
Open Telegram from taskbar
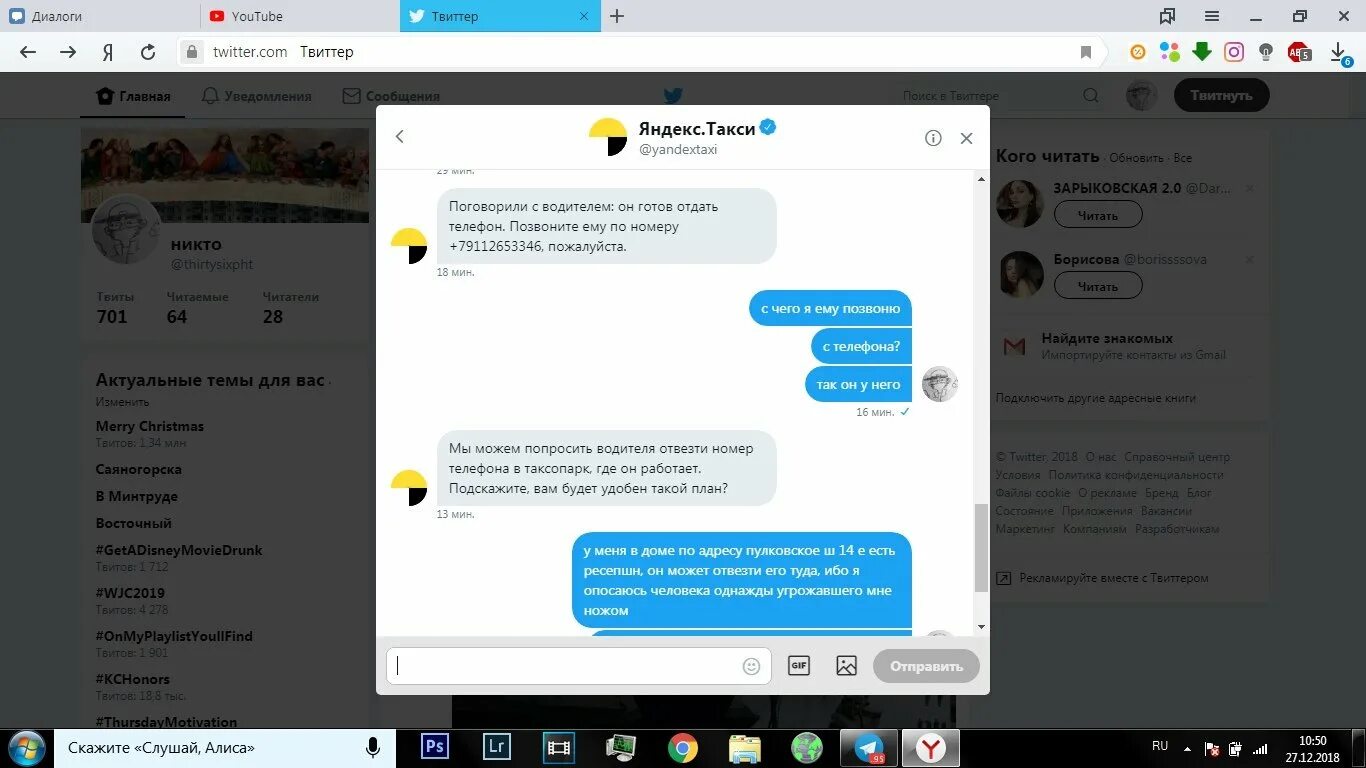pyautogui.click(x=868, y=747)
